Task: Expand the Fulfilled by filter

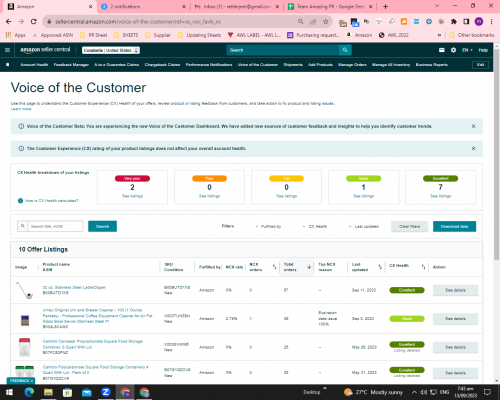Action: click(268, 226)
